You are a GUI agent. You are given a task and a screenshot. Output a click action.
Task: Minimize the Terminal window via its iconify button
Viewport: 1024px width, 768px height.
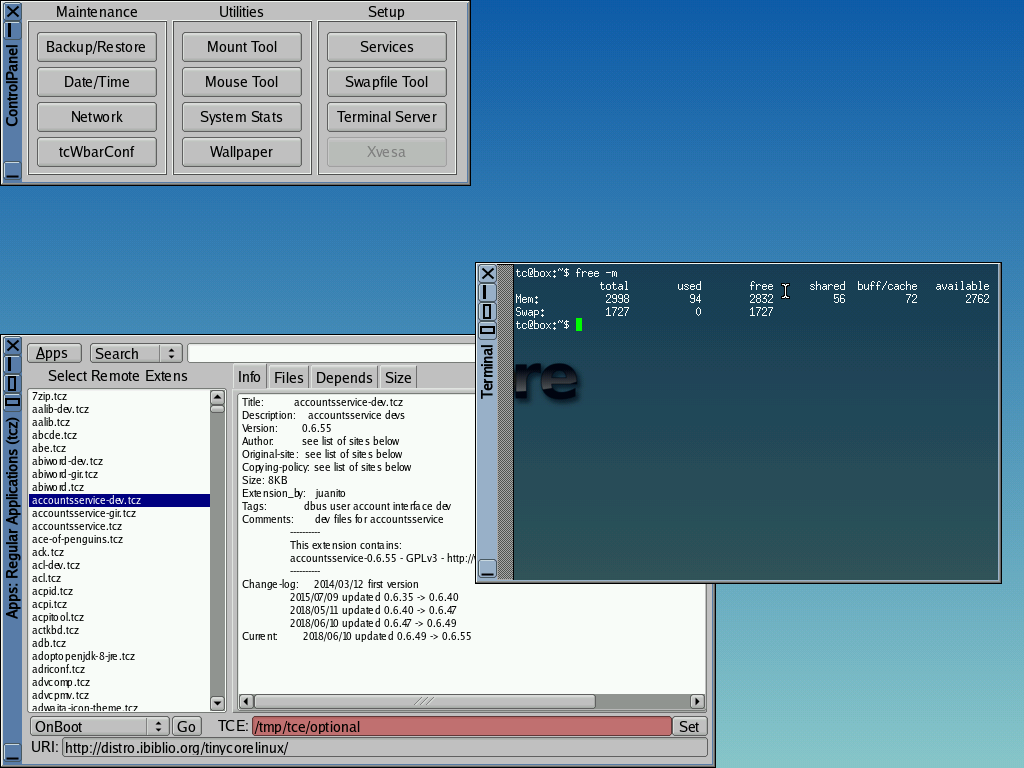coord(487,292)
